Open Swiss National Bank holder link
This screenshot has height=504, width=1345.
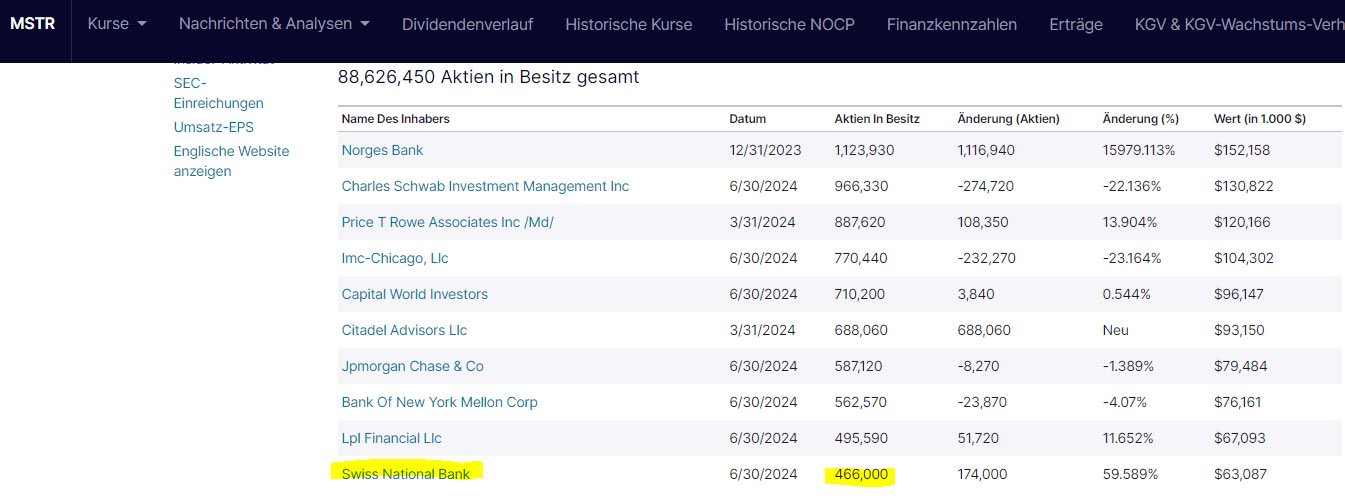405,474
